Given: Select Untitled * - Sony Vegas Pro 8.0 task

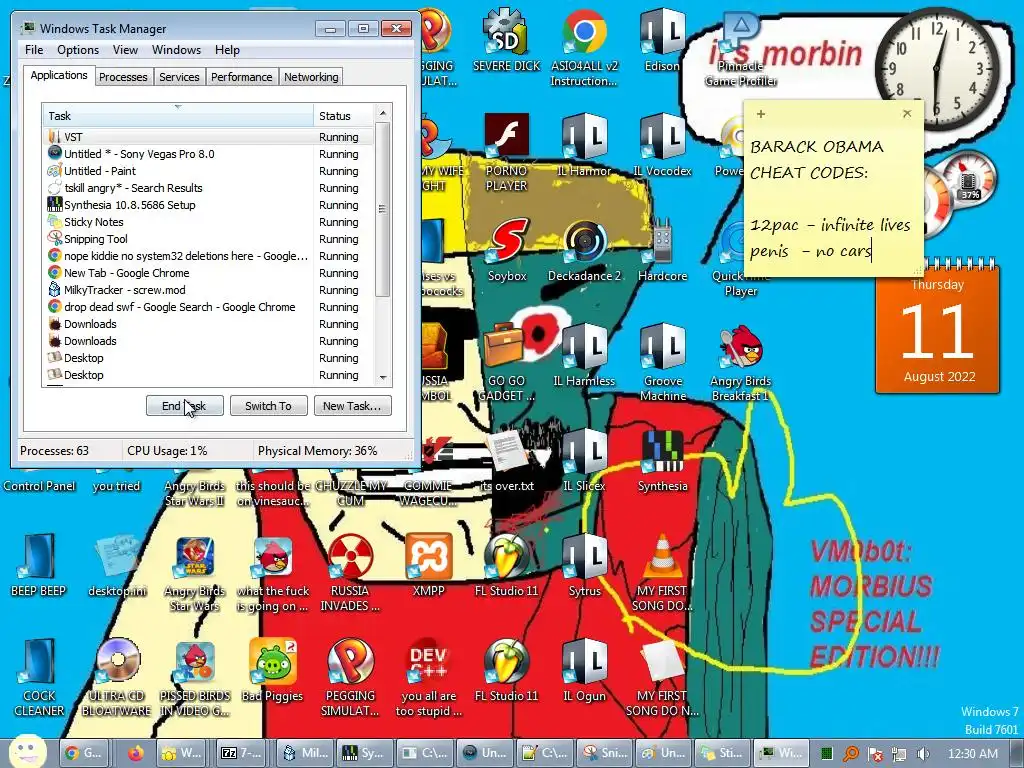Looking at the screenshot, I should coord(210,154).
